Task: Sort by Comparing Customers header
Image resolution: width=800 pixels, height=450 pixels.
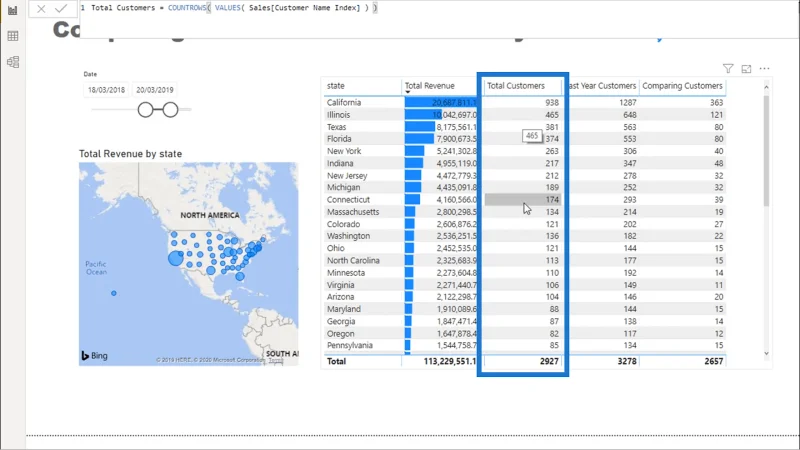Action: 682,86
